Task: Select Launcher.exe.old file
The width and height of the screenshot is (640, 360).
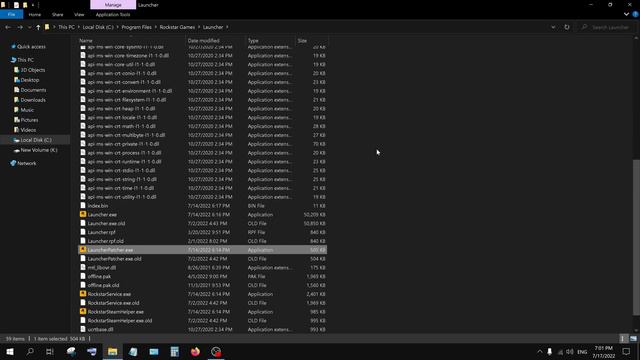Action: pyautogui.click(x=107, y=223)
